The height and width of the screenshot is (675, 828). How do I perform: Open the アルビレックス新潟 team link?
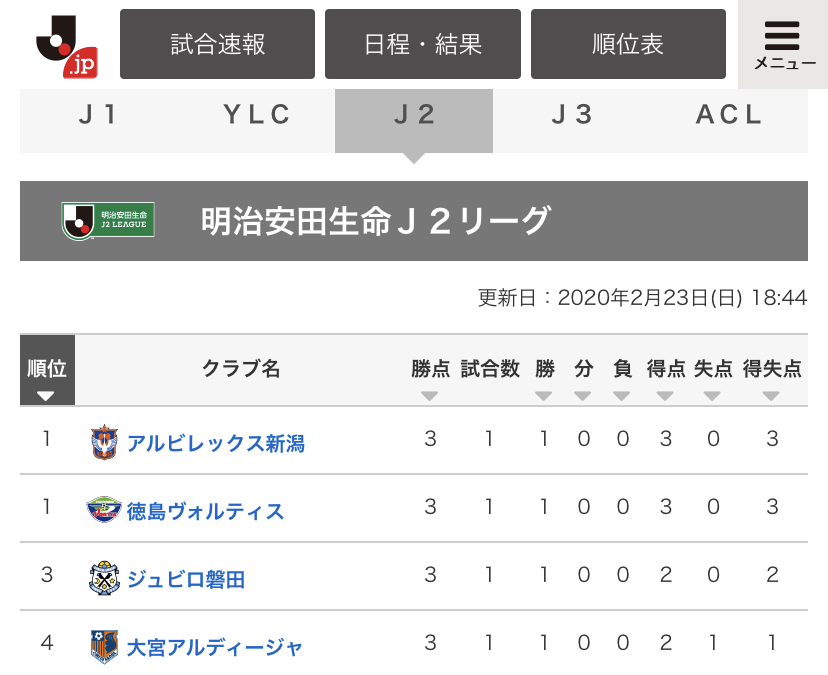coord(215,442)
